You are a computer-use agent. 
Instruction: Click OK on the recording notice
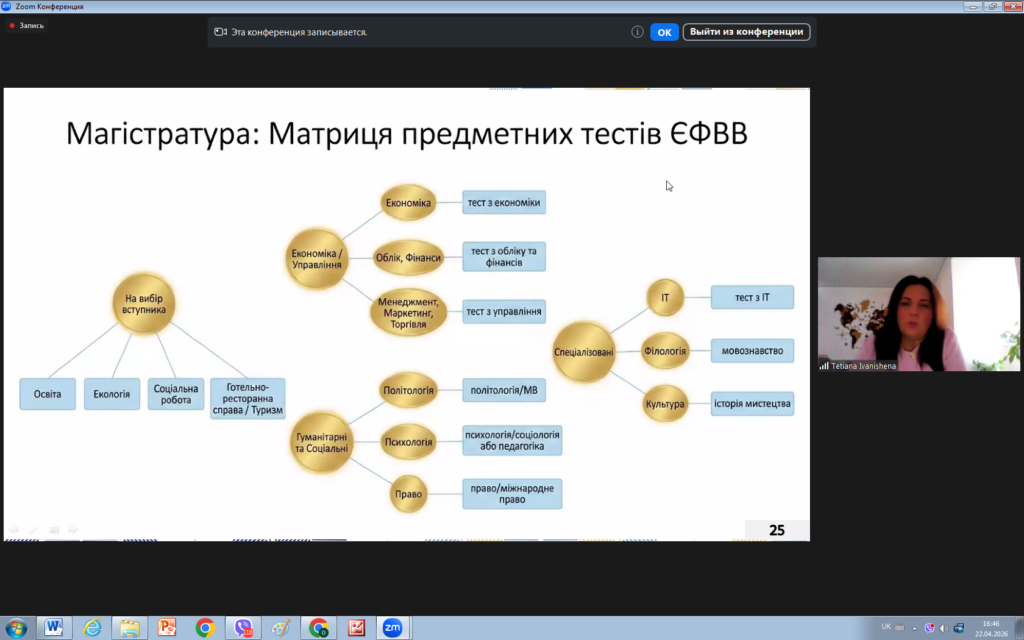tap(664, 32)
